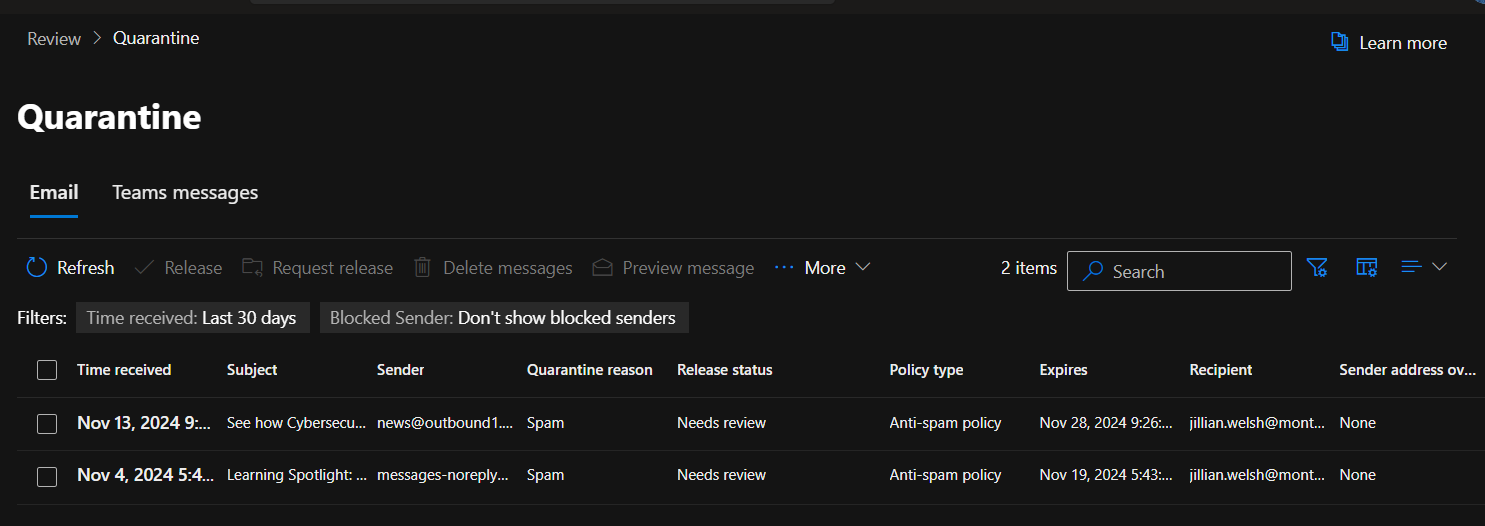Image resolution: width=1485 pixels, height=526 pixels.
Task: Click the Refresh icon in the toolbar
Action: tap(37, 268)
